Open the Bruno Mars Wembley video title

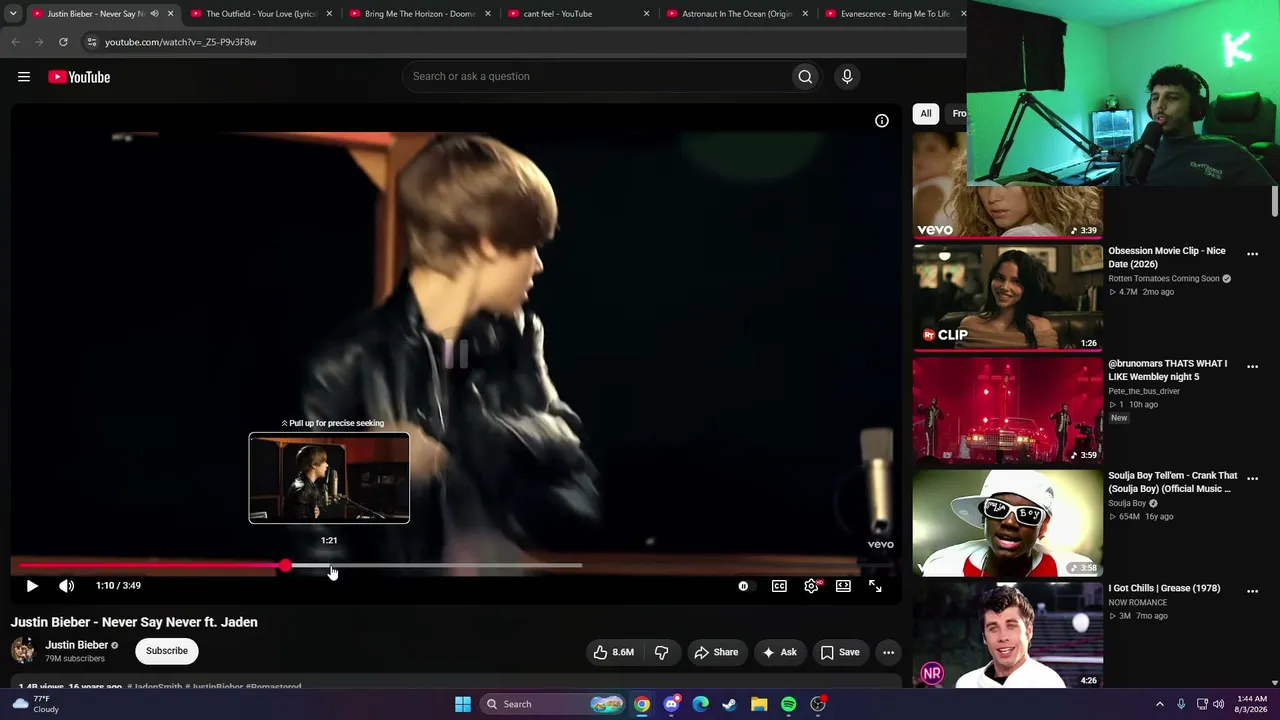pyautogui.click(x=1168, y=370)
